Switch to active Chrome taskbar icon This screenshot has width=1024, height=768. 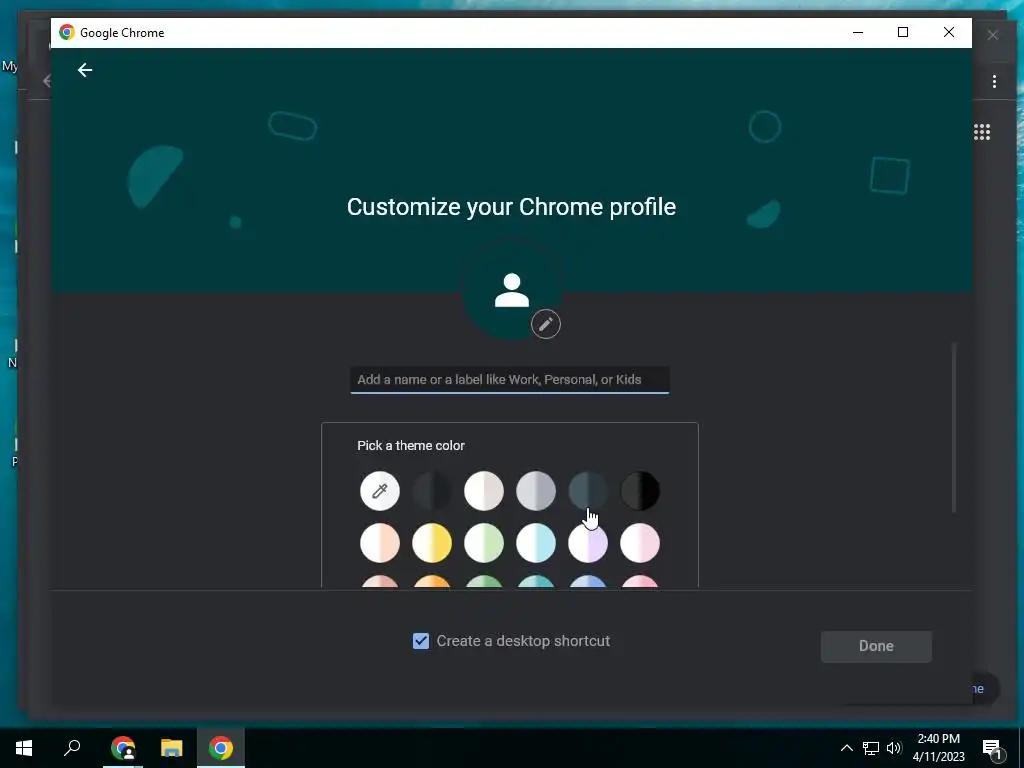[221, 748]
